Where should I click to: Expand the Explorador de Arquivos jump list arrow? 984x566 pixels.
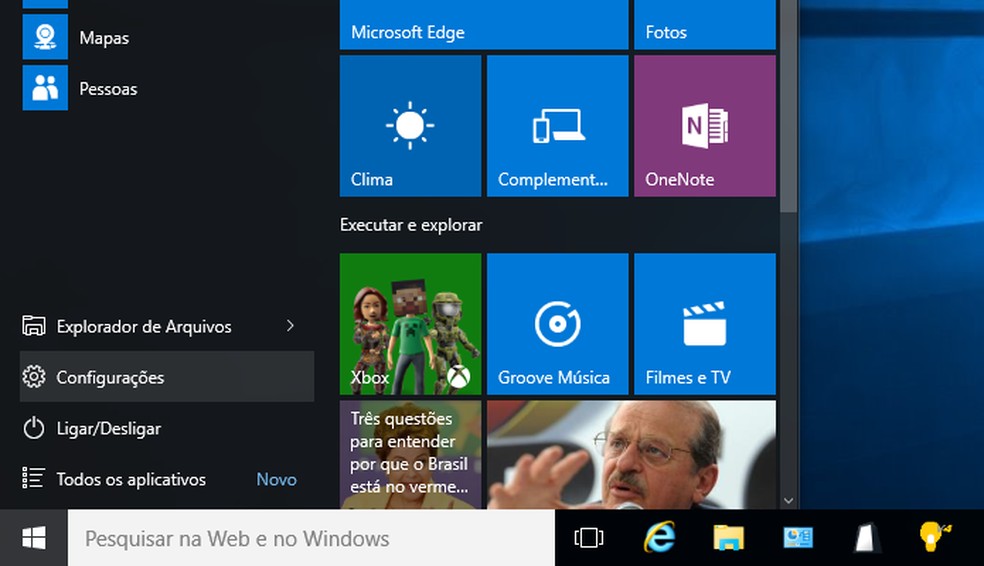pos(290,326)
